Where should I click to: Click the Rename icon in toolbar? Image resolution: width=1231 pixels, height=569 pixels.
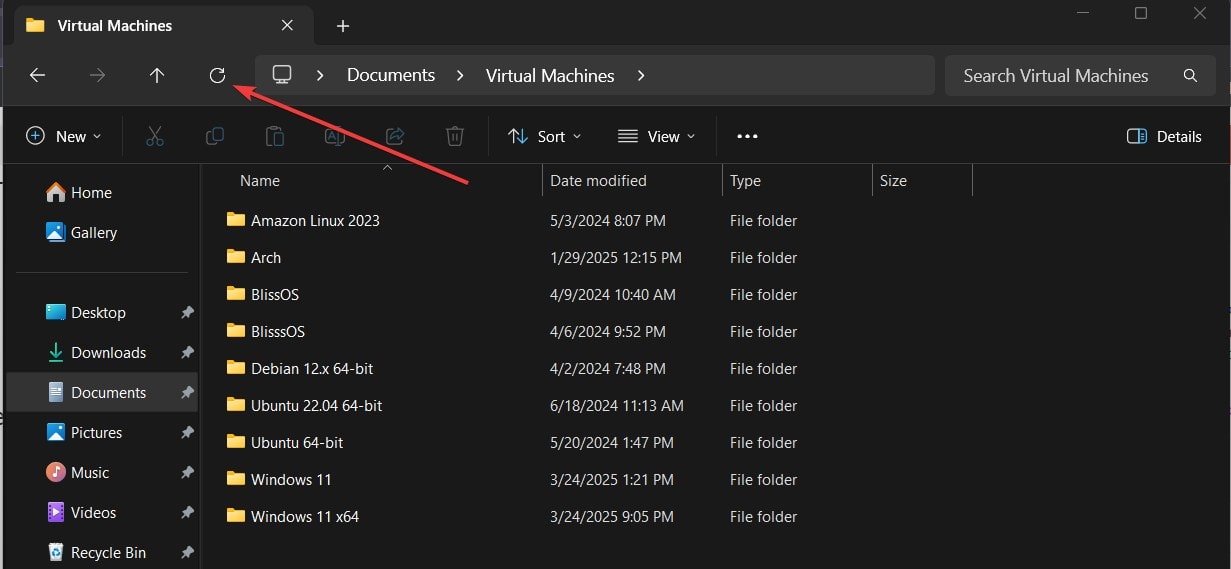point(334,137)
